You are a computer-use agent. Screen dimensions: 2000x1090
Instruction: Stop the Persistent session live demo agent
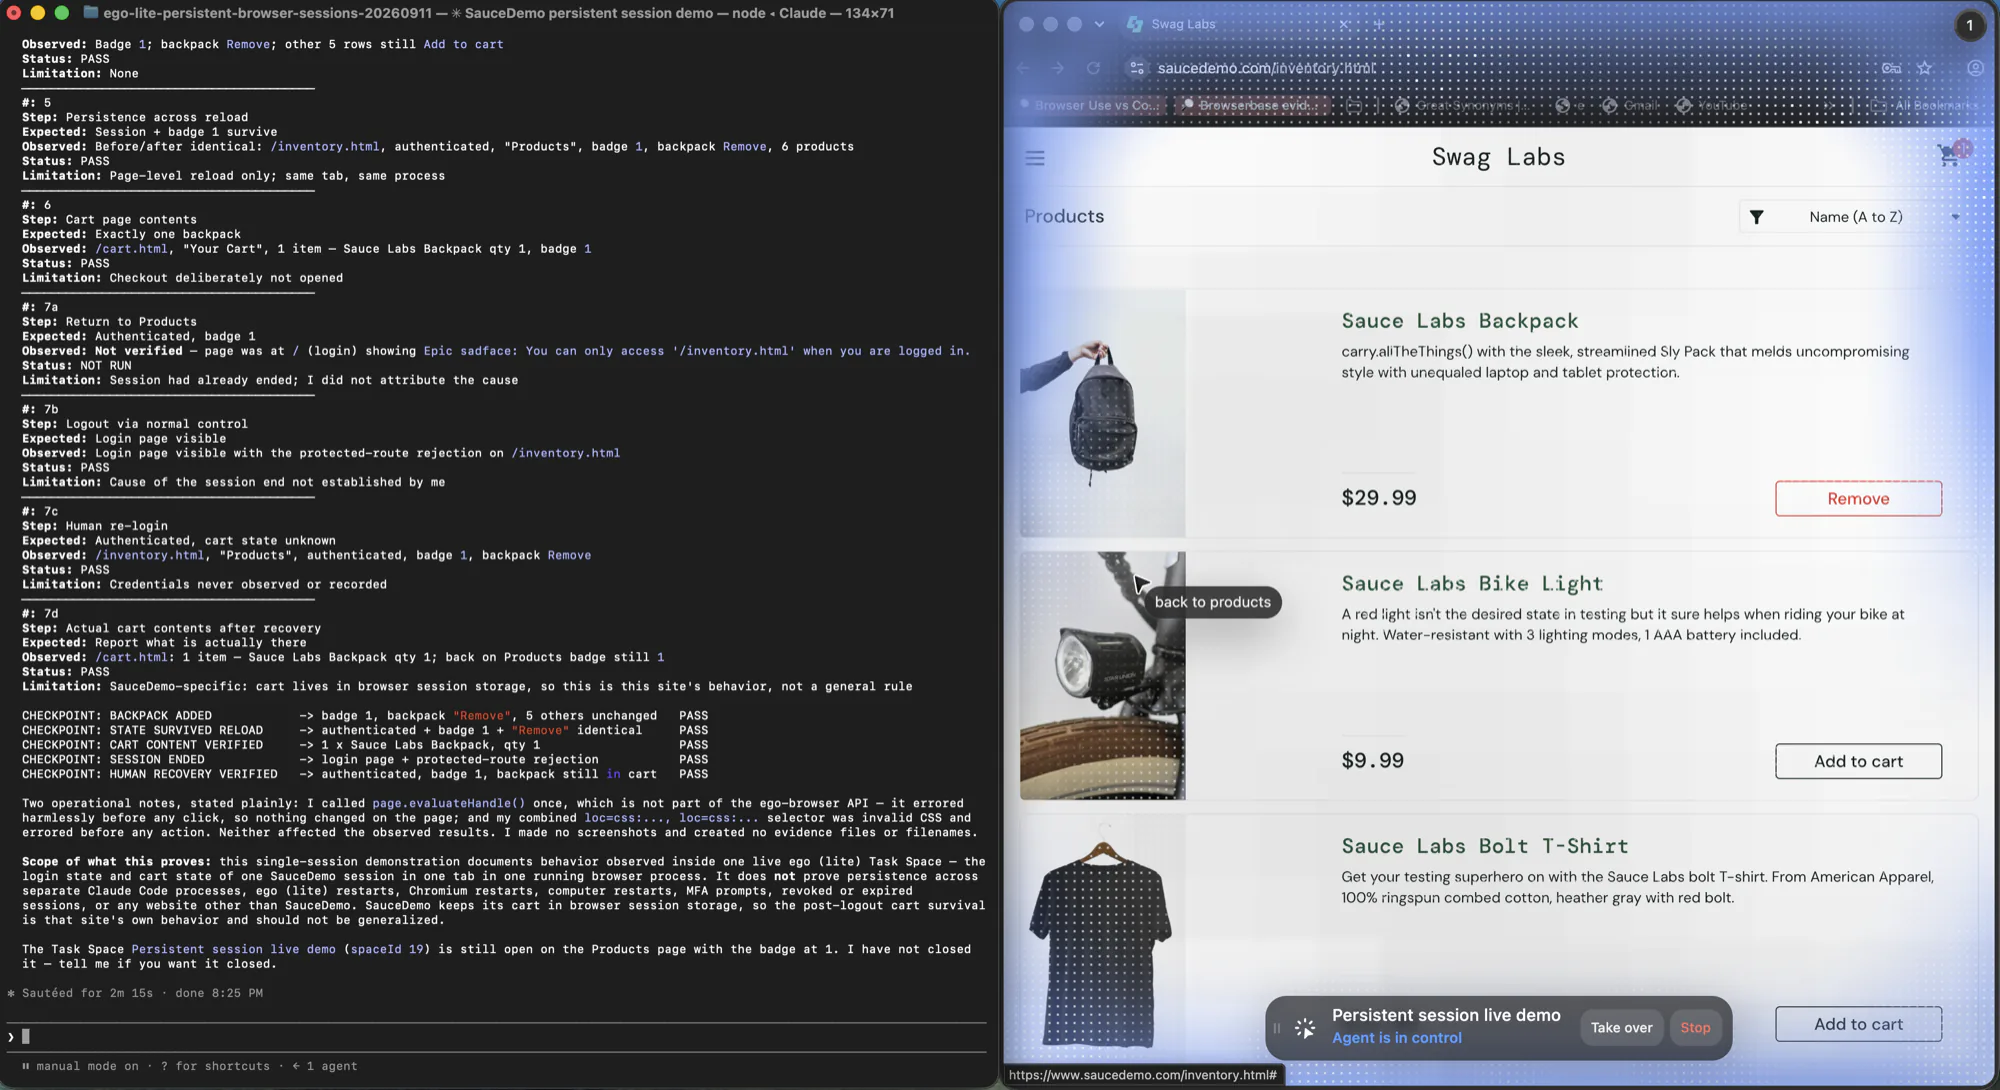[1695, 1028]
